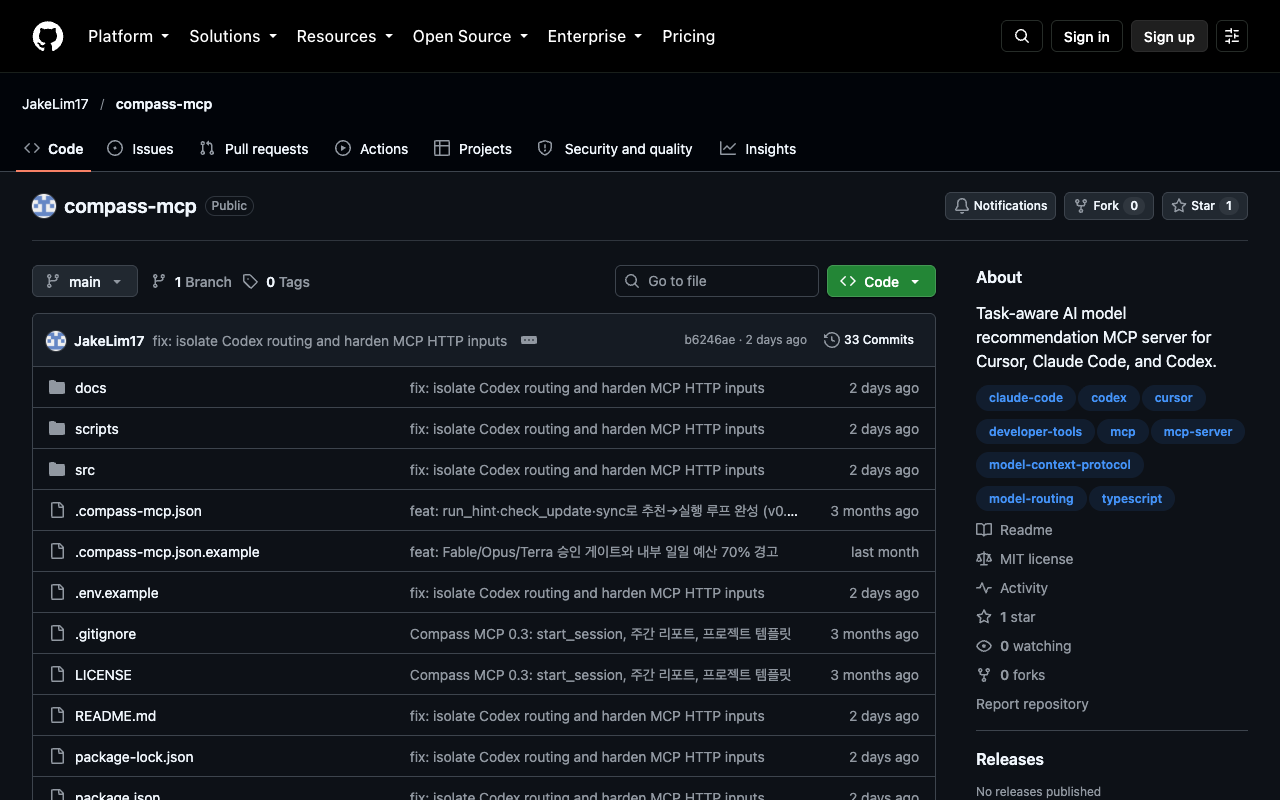
Task: Open the Pull requests tab
Action: (254, 149)
